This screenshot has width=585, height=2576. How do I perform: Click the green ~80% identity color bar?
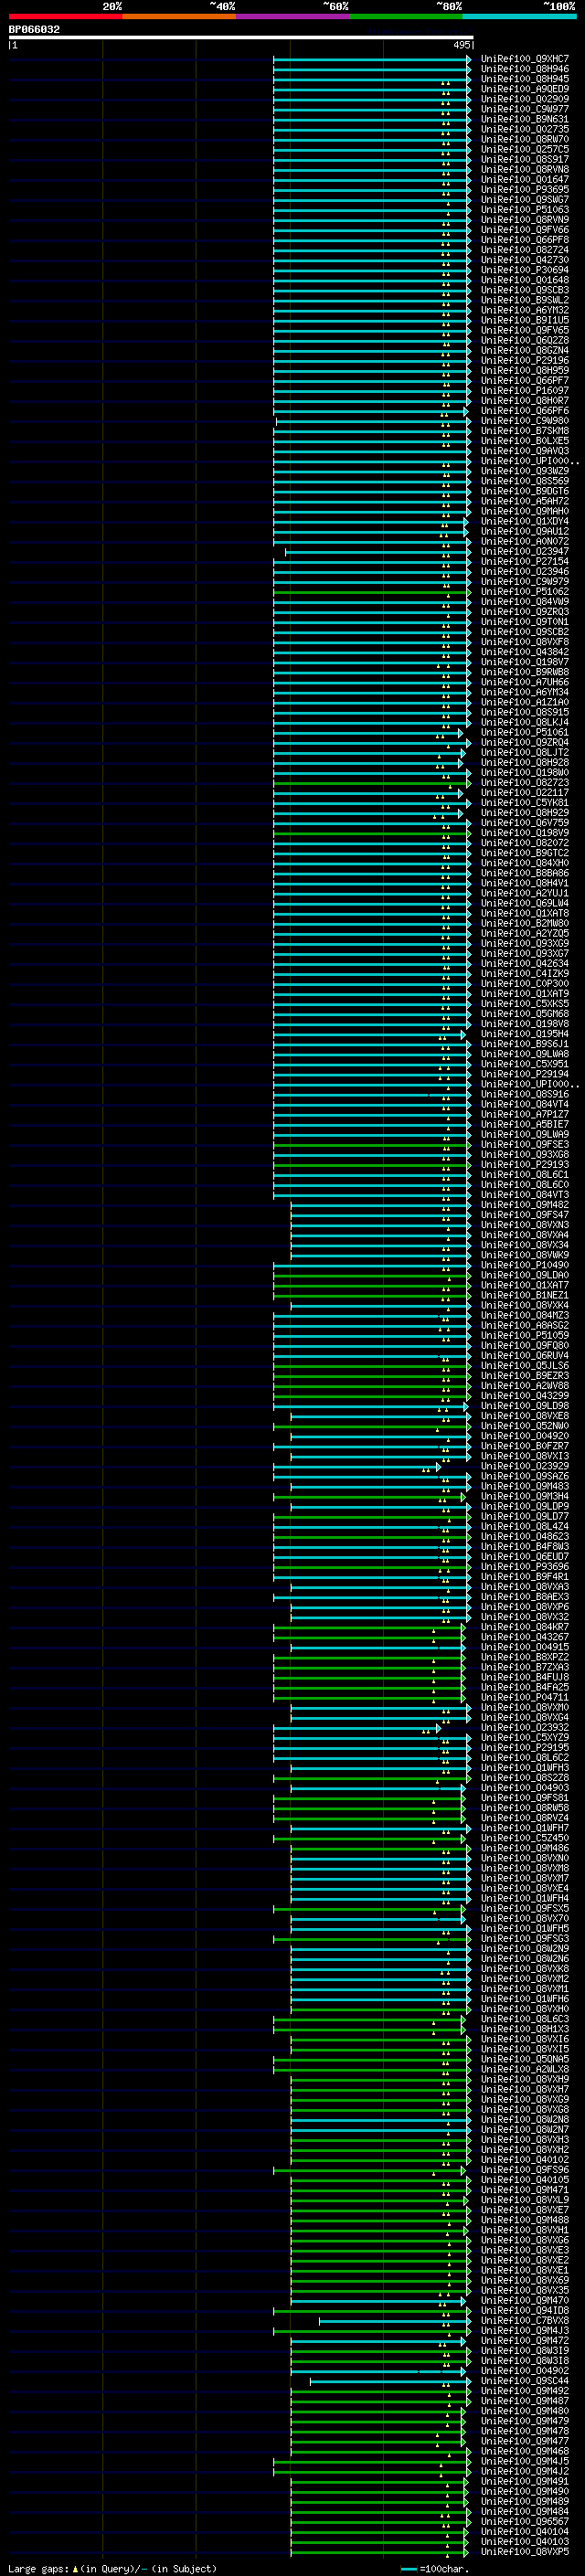click(406, 16)
